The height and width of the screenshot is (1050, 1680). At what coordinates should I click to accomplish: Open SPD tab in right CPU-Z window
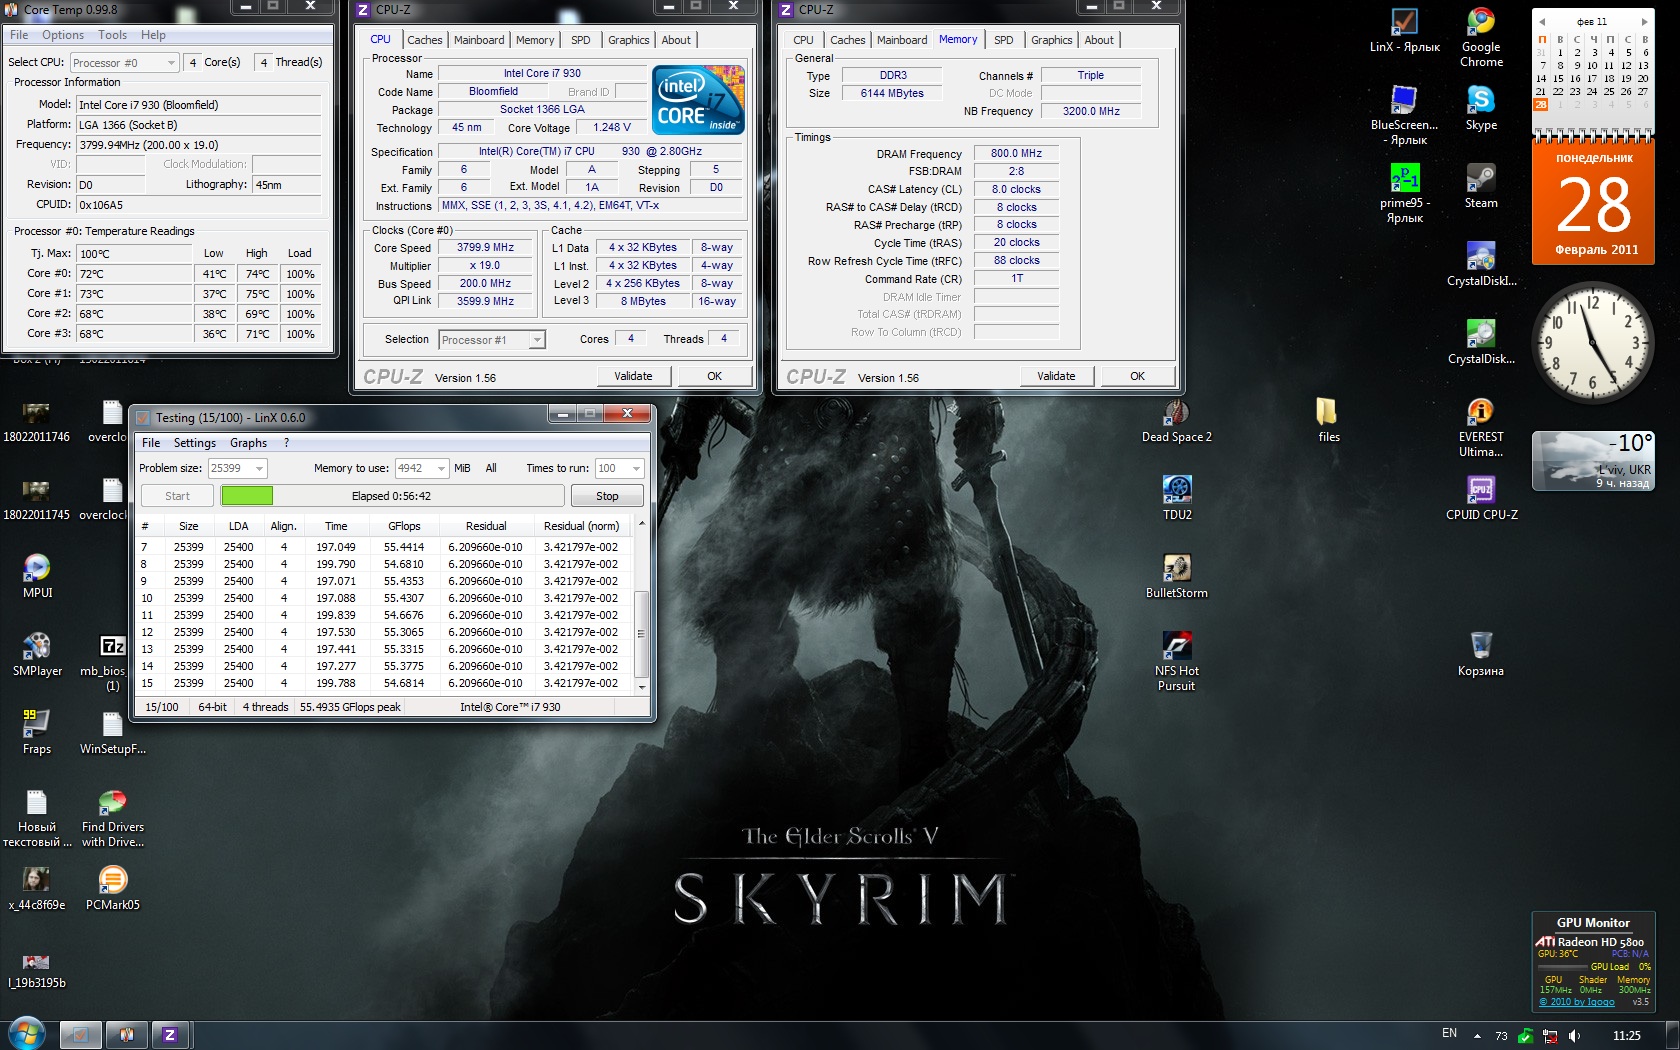[1003, 40]
